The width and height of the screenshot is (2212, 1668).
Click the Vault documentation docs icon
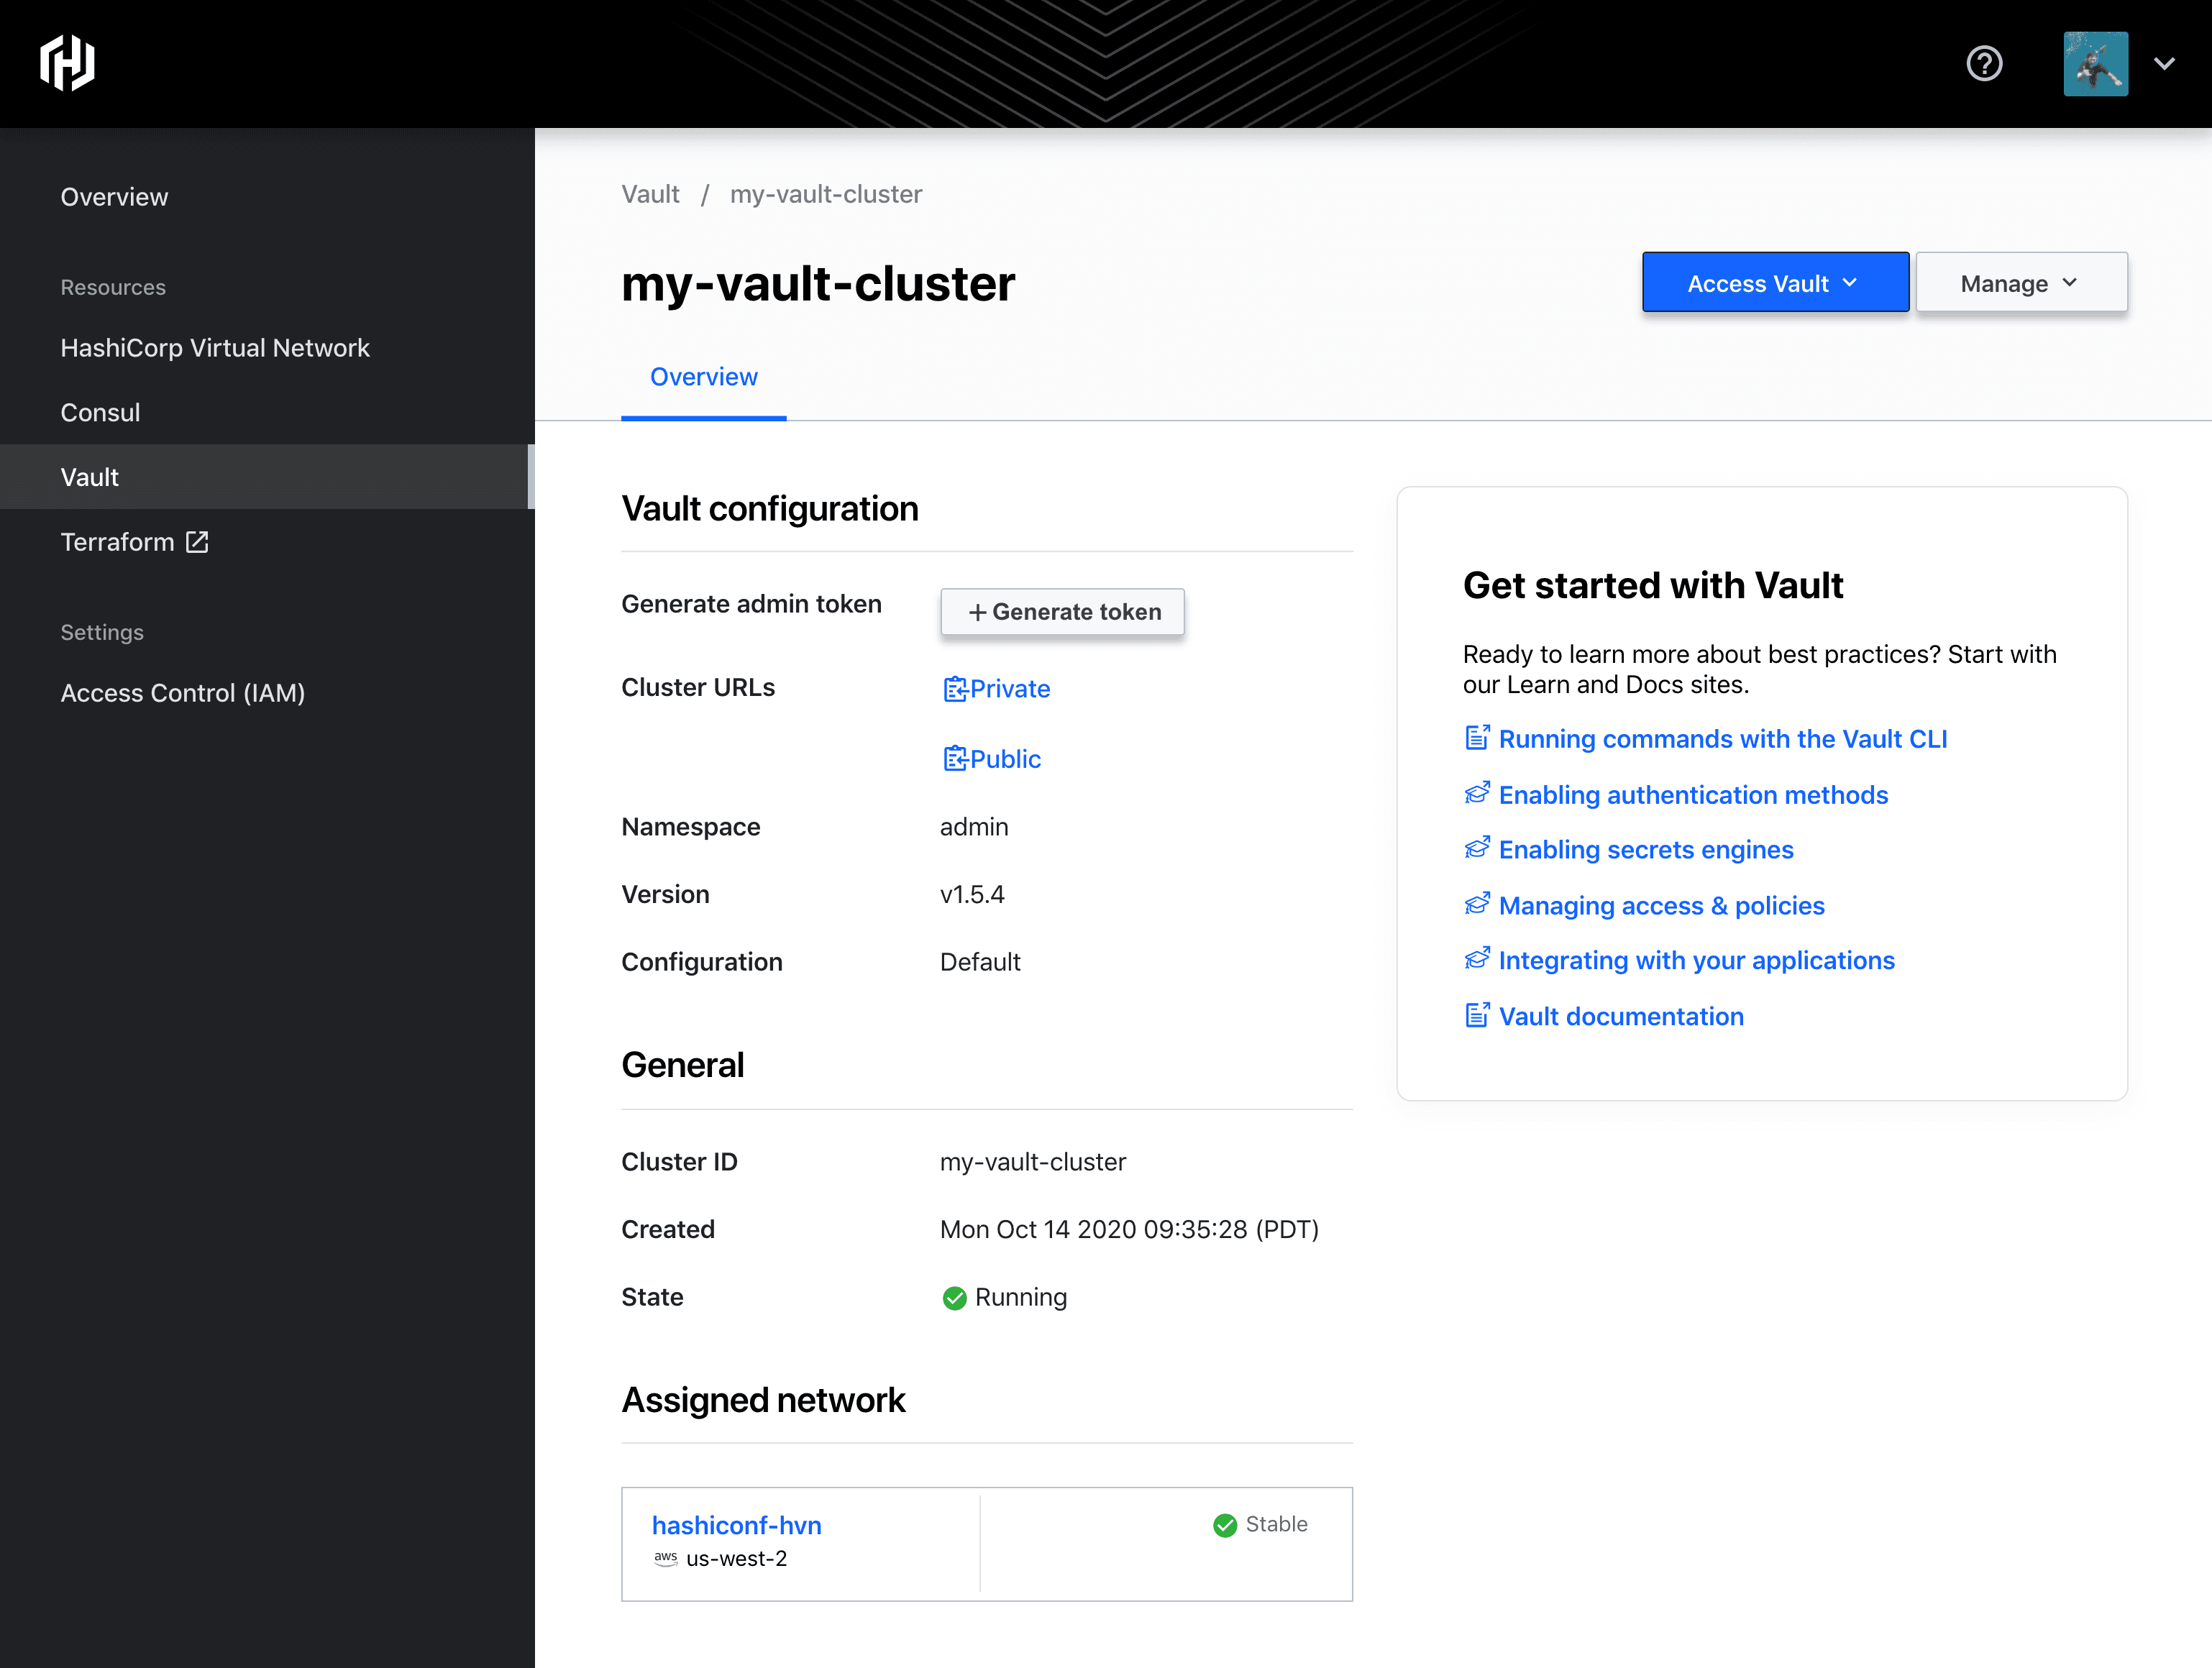[x=1477, y=1016]
